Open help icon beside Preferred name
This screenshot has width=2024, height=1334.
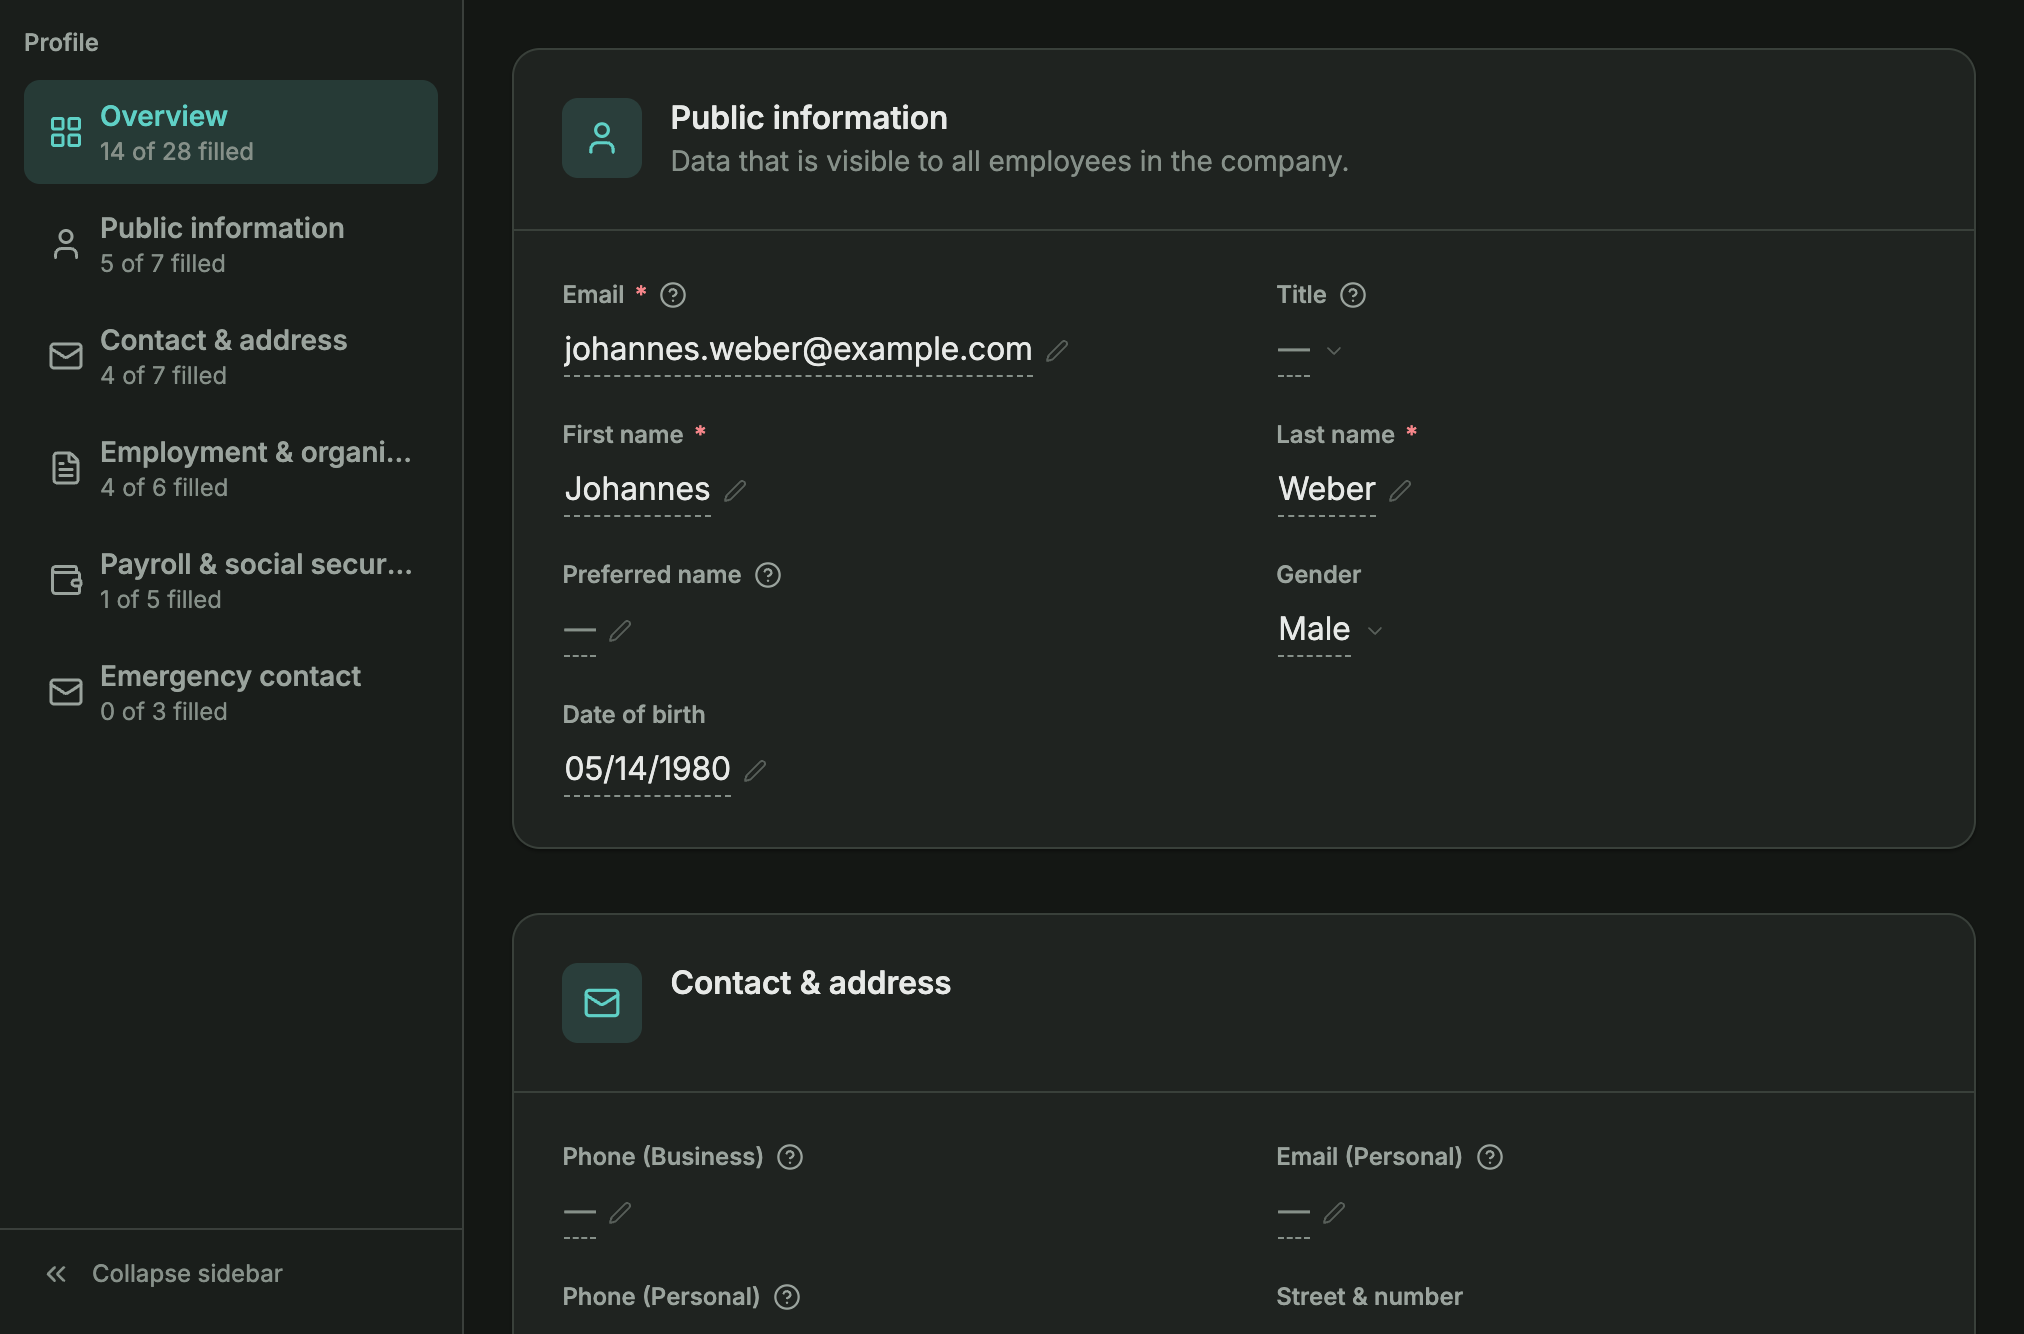[768, 575]
